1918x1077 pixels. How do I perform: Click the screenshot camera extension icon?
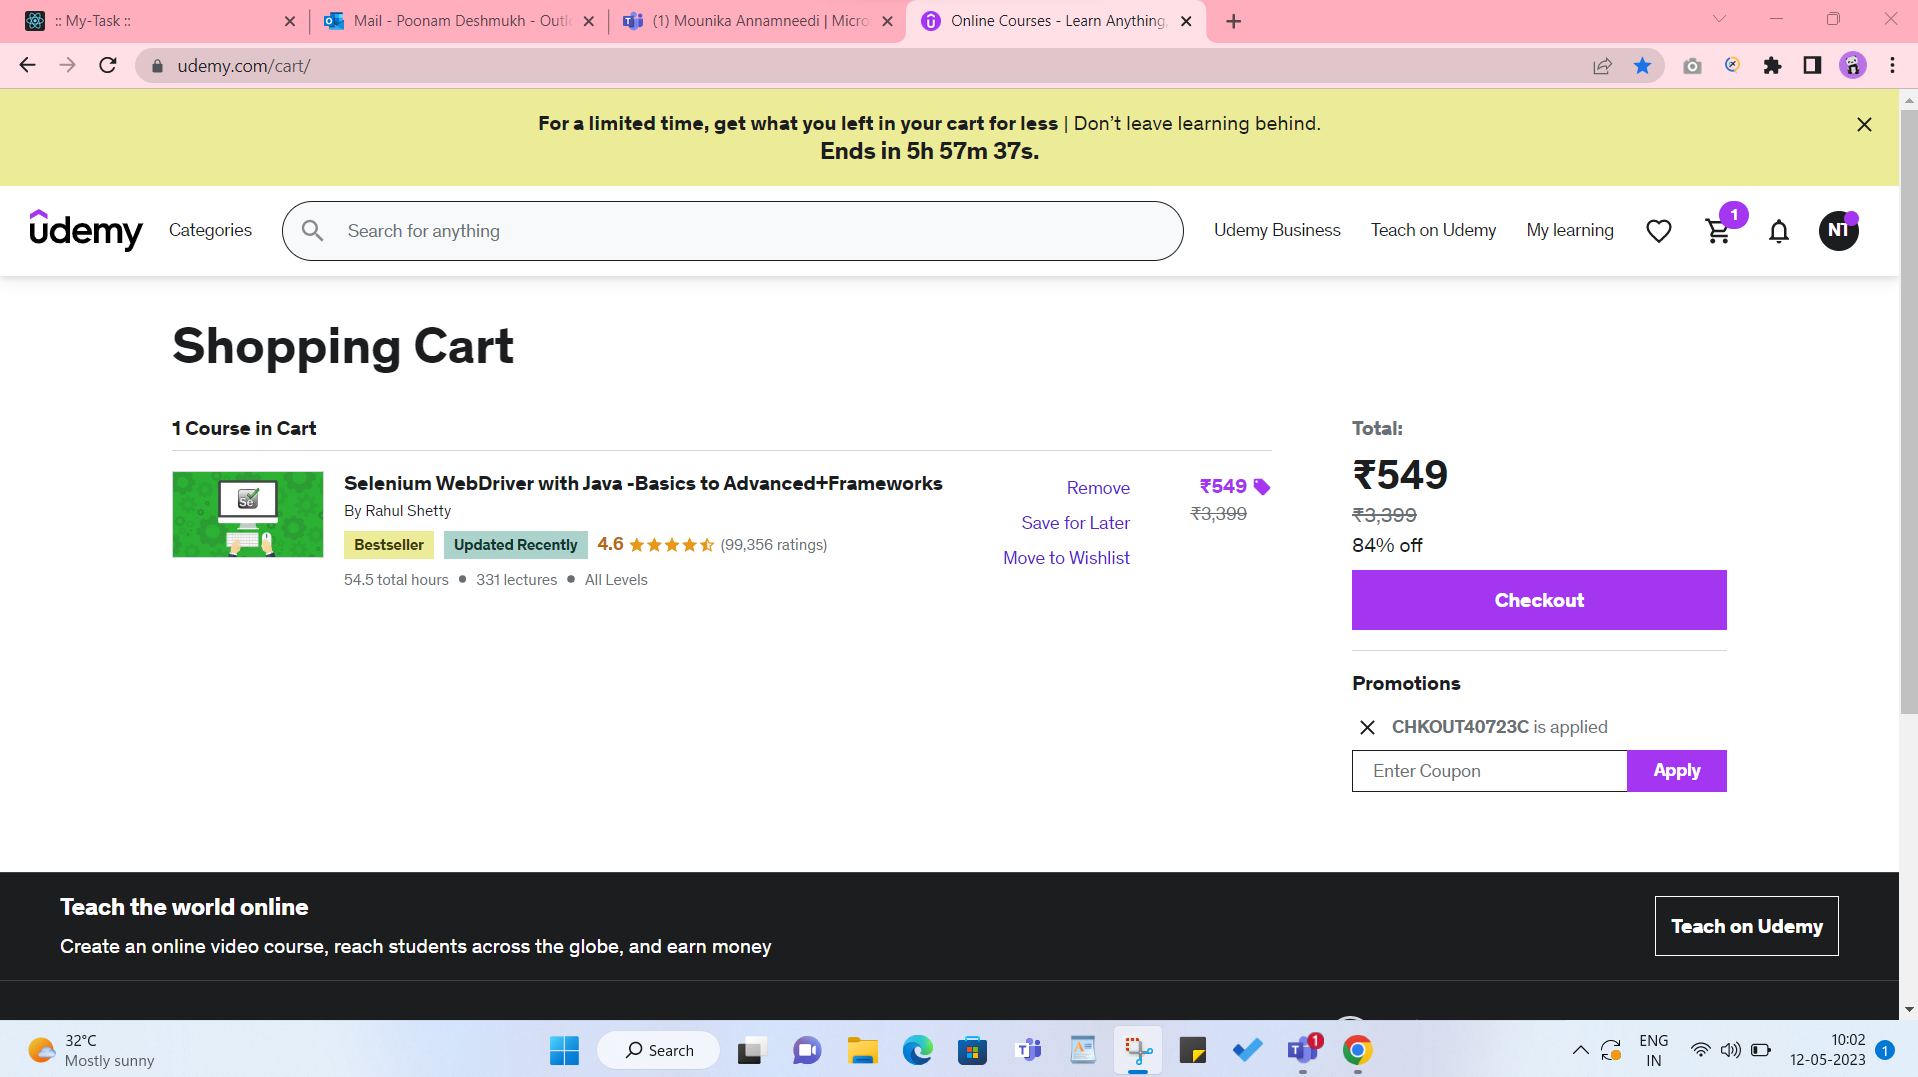click(1692, 66)
